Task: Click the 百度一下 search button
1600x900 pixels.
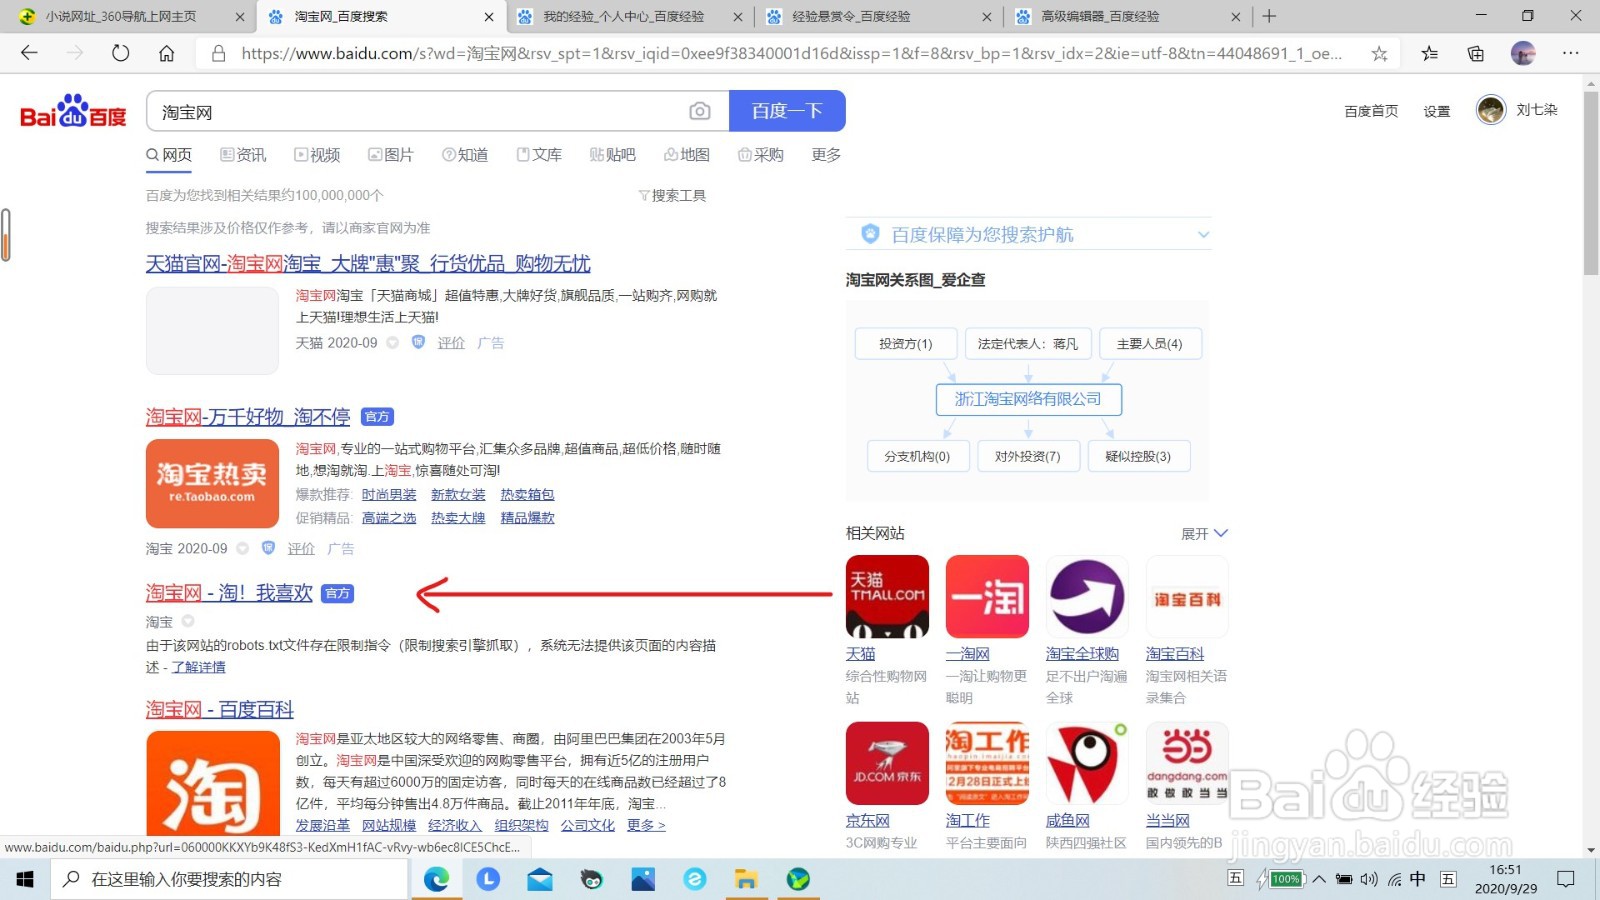Action: (787, 111)
